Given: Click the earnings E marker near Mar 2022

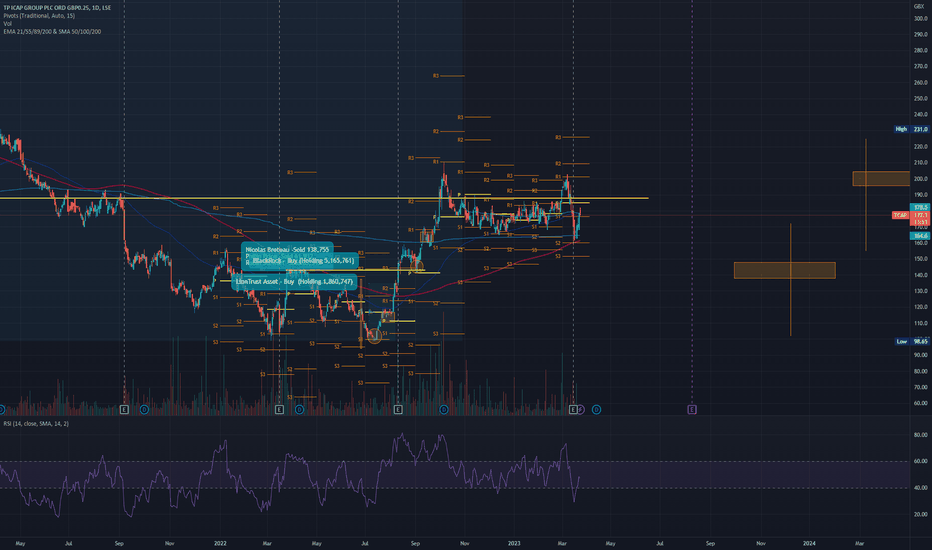Looking at the screenshot, I should pos(279,410).
